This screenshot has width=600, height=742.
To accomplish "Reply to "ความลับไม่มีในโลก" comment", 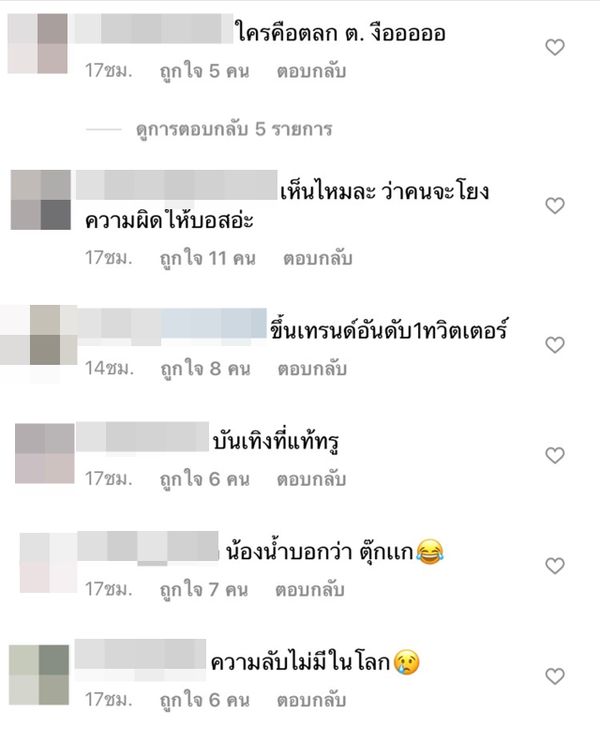I will click(x=311, y=700).
